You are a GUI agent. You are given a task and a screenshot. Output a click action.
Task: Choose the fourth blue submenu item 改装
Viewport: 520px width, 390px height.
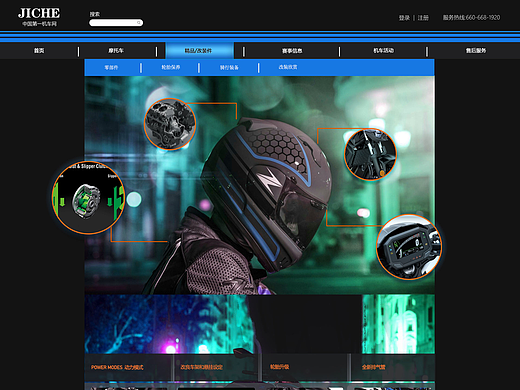[288, 67]
